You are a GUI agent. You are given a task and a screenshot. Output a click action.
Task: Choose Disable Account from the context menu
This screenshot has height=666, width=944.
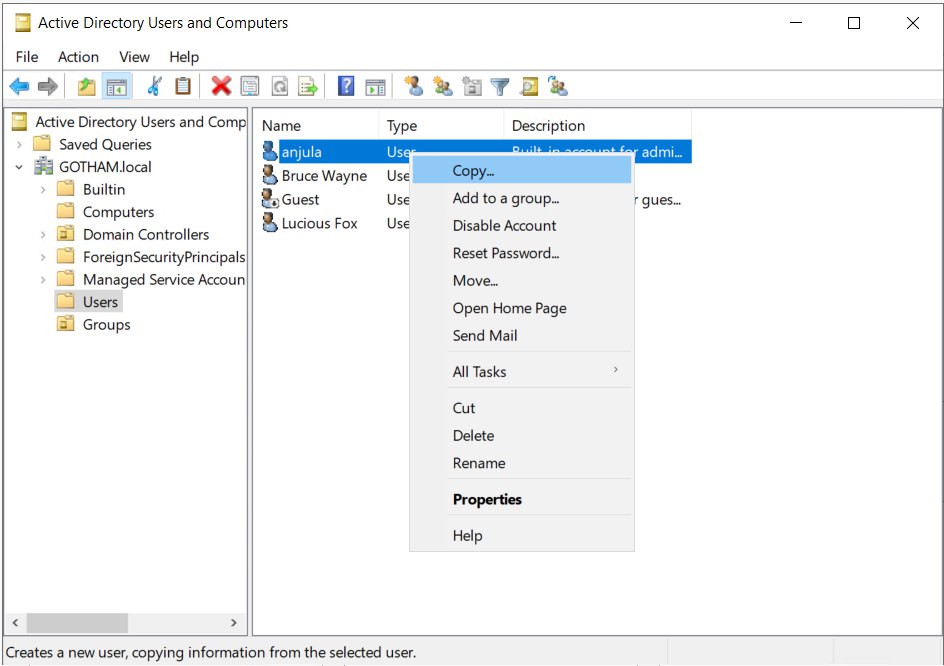pyautogui.click(x=505, y=225)
